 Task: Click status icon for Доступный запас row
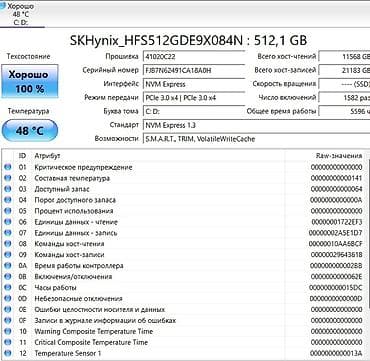pyautogui.click(x=7, y=189)
